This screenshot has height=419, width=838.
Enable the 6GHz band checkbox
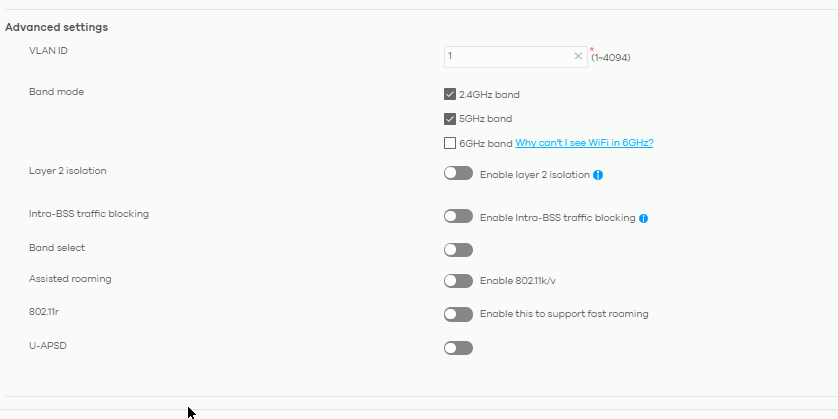[450, 143]
